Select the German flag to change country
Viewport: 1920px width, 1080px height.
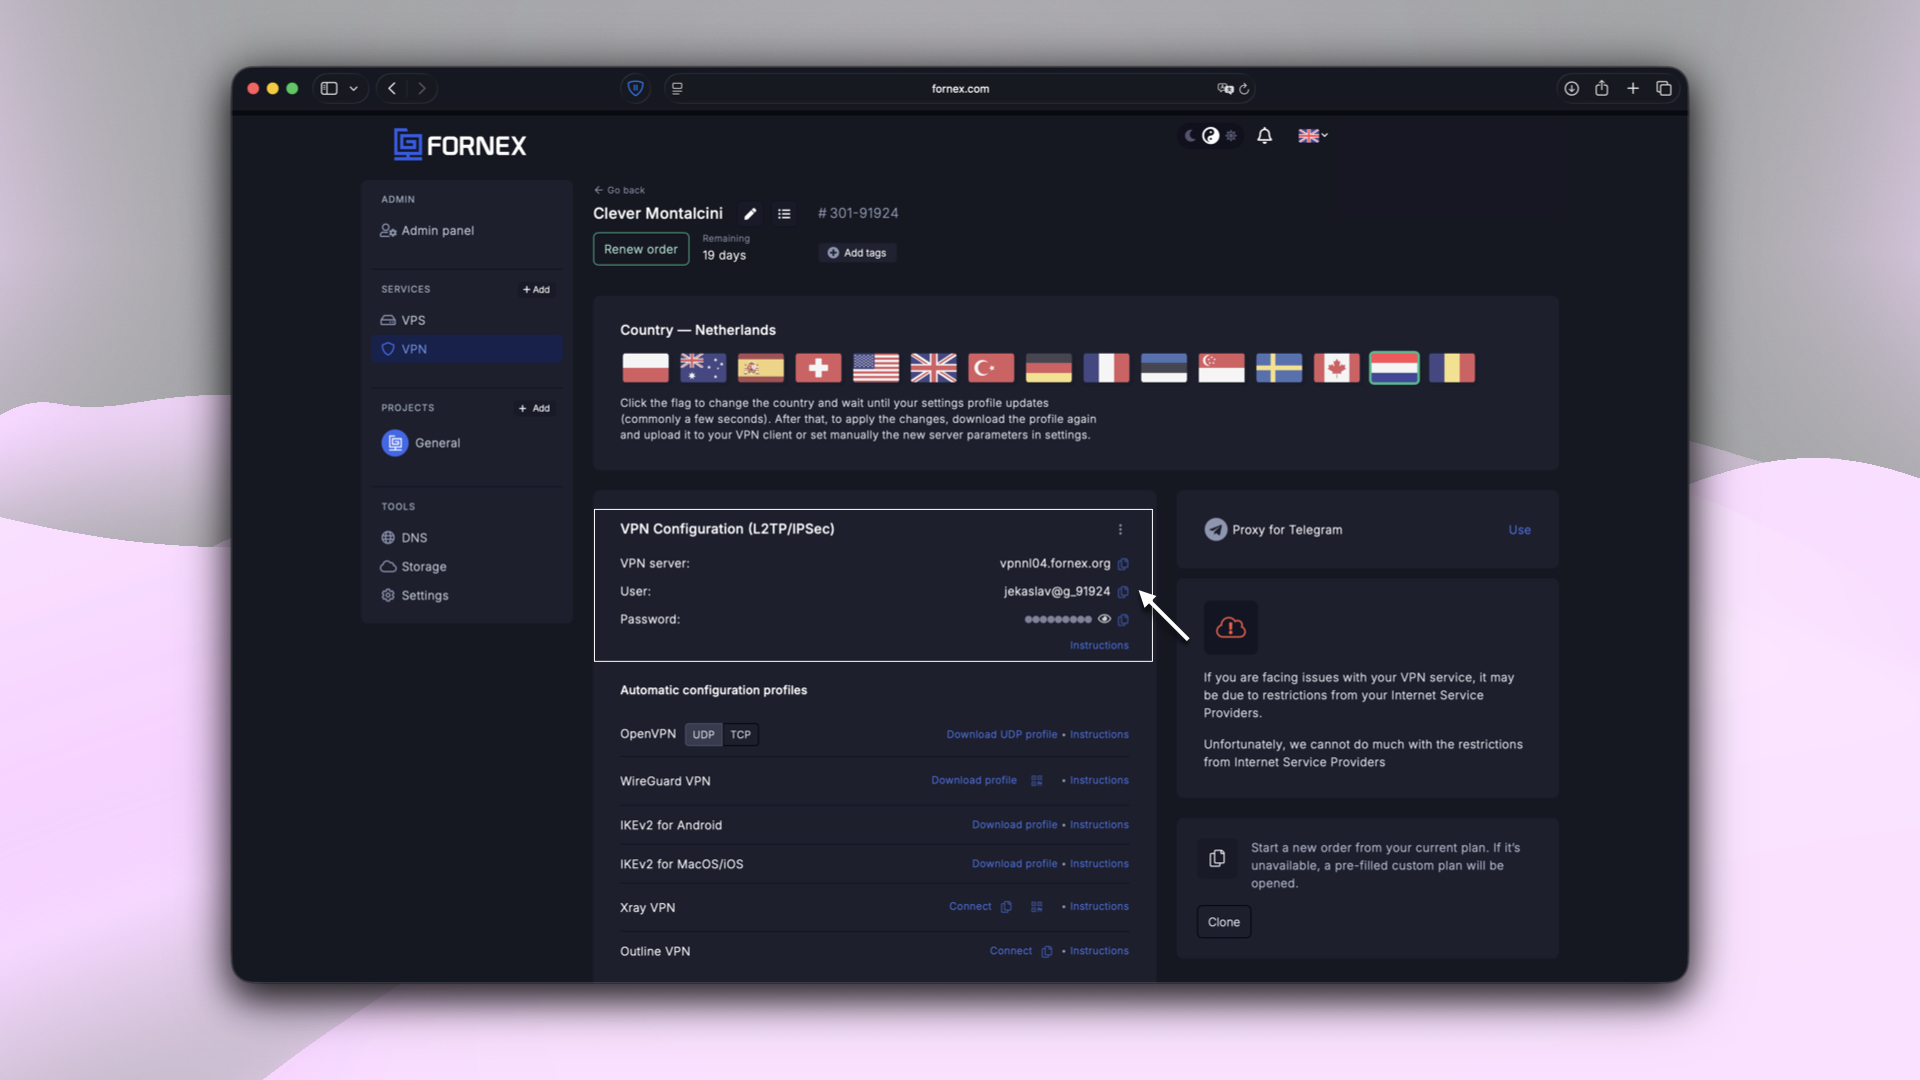[1047, 367]
